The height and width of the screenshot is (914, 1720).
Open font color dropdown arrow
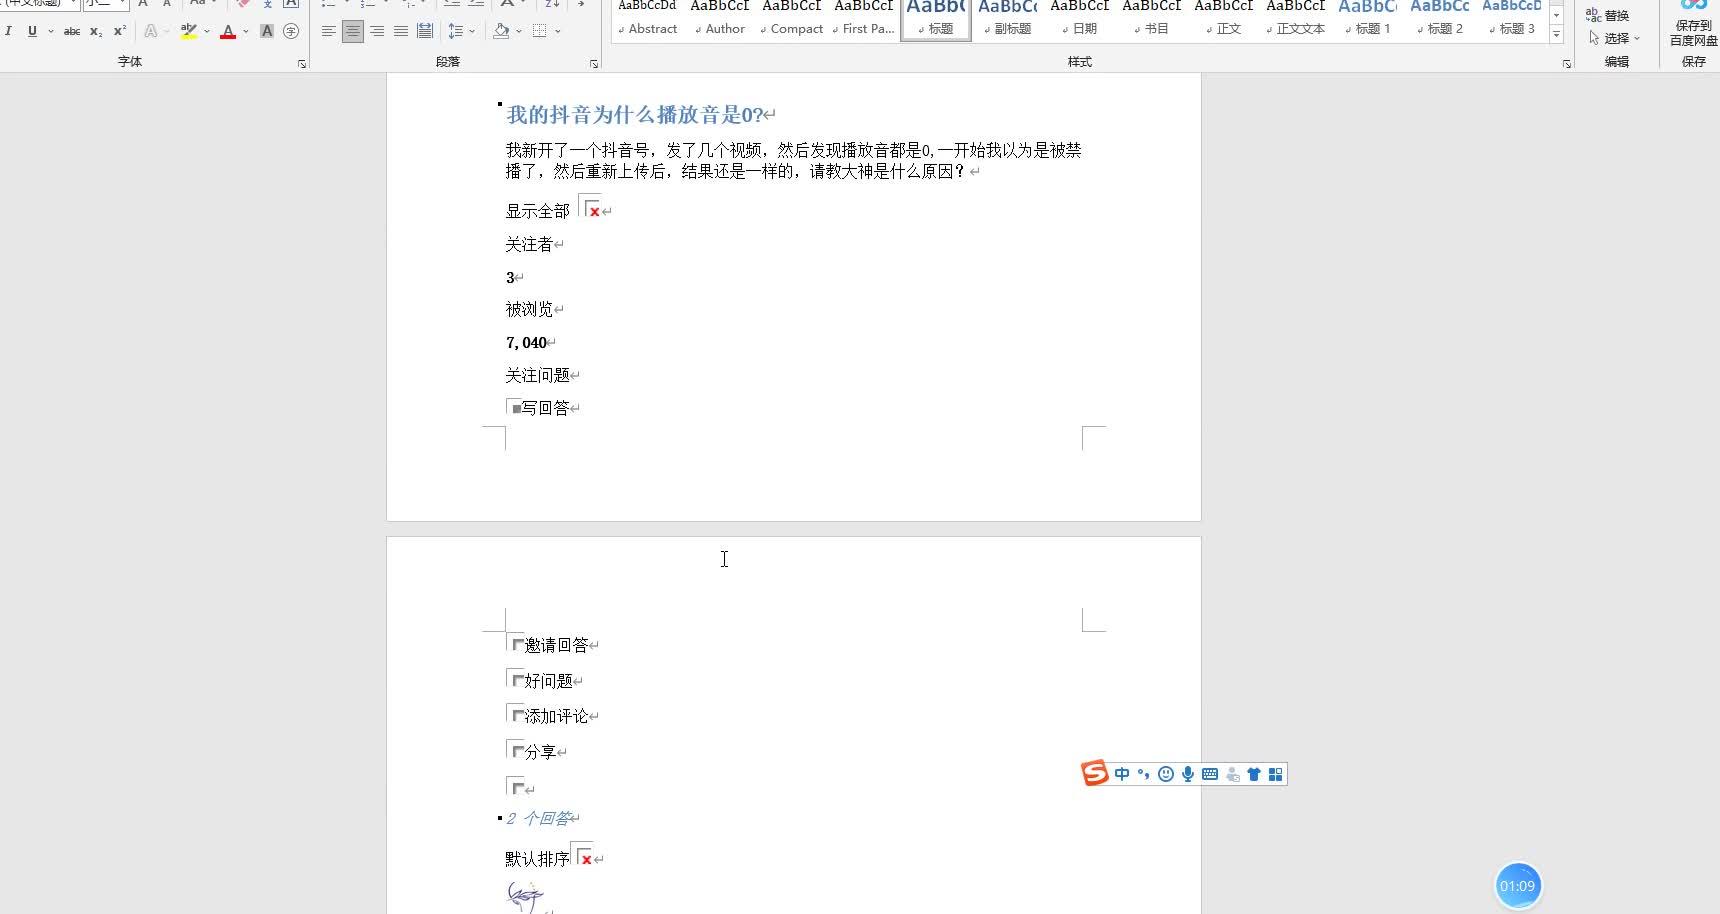click(246, 31)
